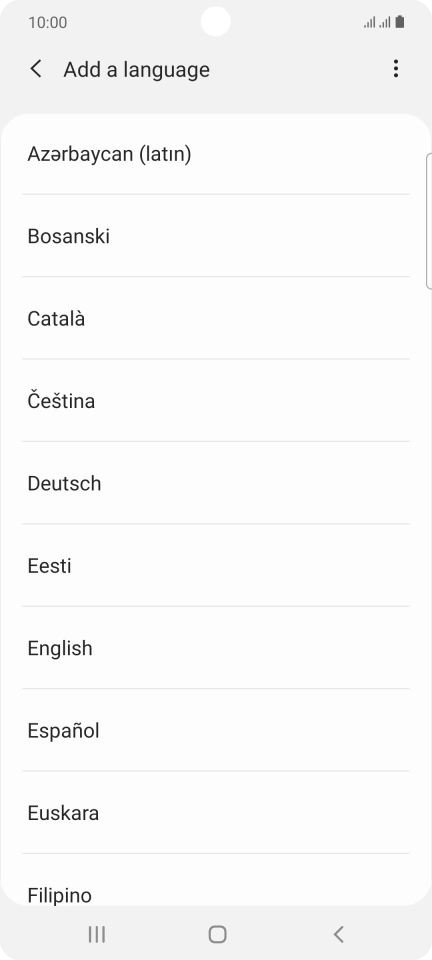
Task: Choose Čeština from the language list
Action: click(x=216, y=401)
